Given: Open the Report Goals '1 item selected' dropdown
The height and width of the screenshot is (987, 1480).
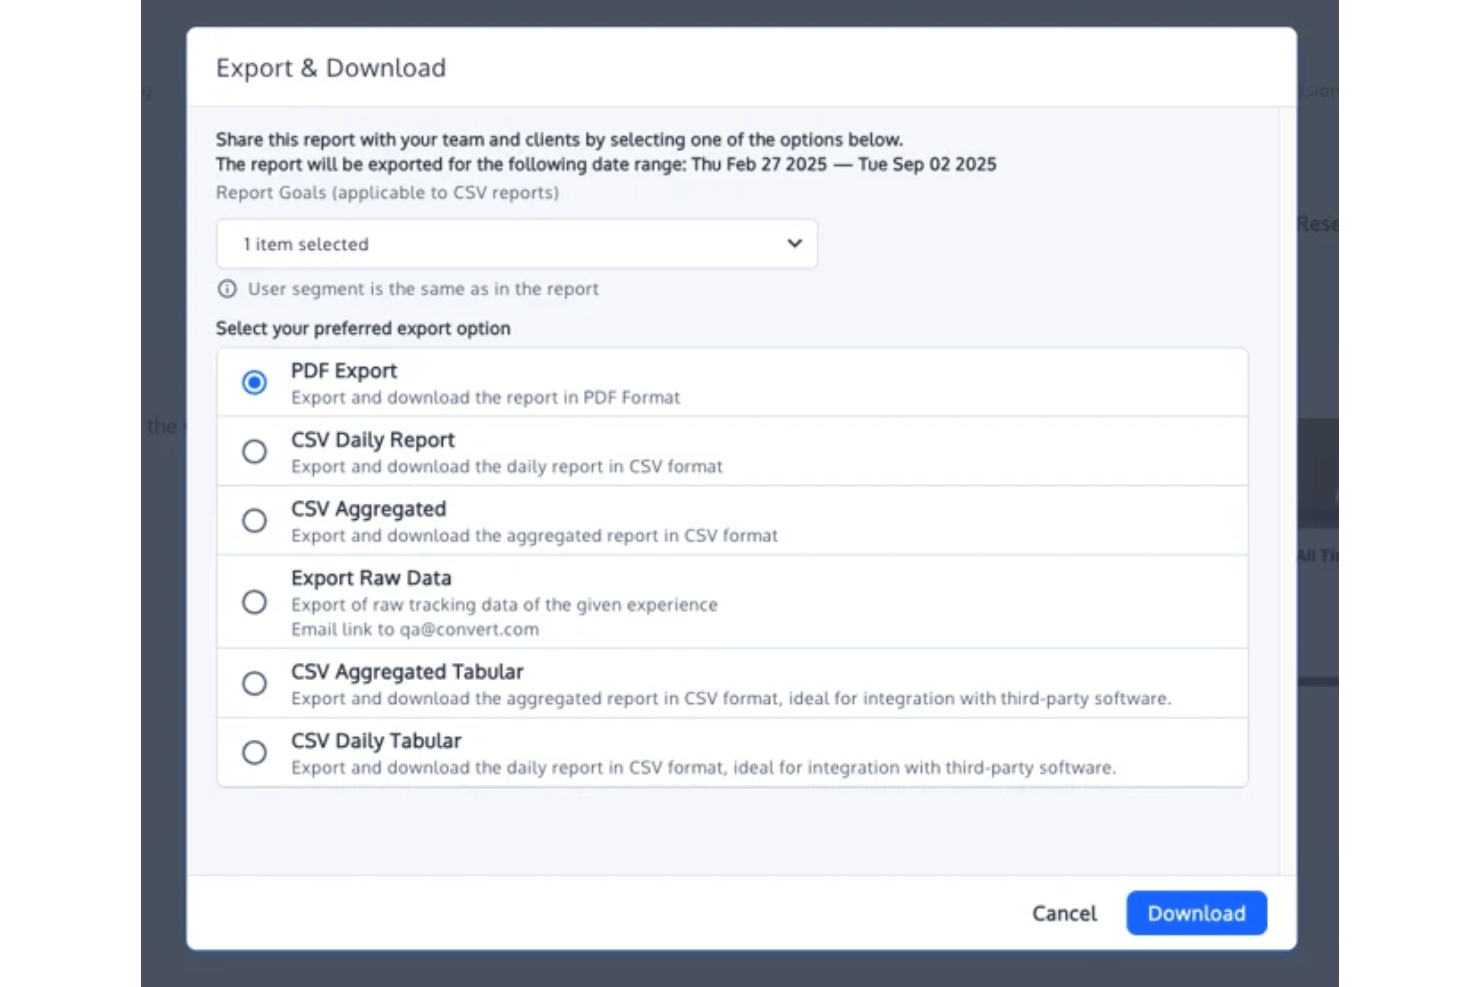Looking at the screenshot, I should [517, 244].
